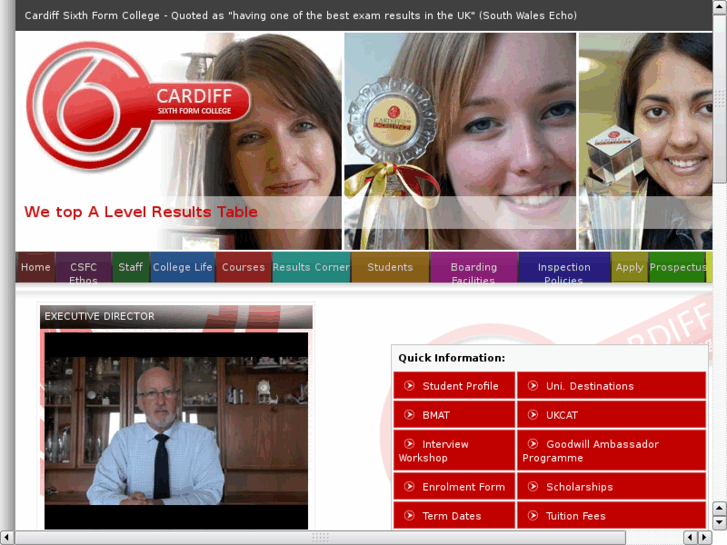The height and width of the screenshot is (545, 727).
Task: View the Term Dates link
Action: coord(454,515)
